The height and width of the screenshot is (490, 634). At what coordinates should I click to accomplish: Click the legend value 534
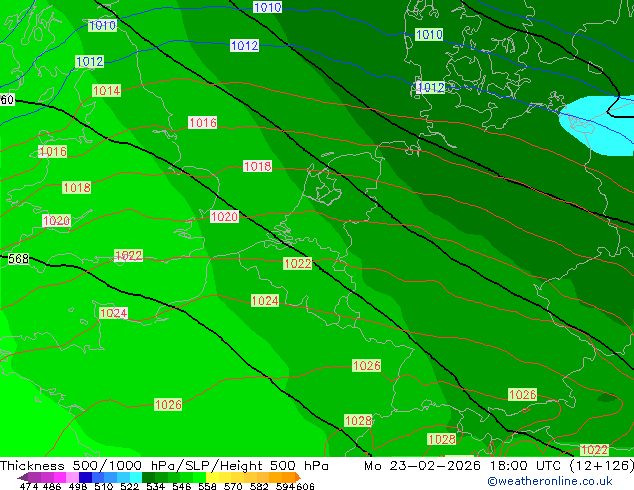tap(156, 486)
